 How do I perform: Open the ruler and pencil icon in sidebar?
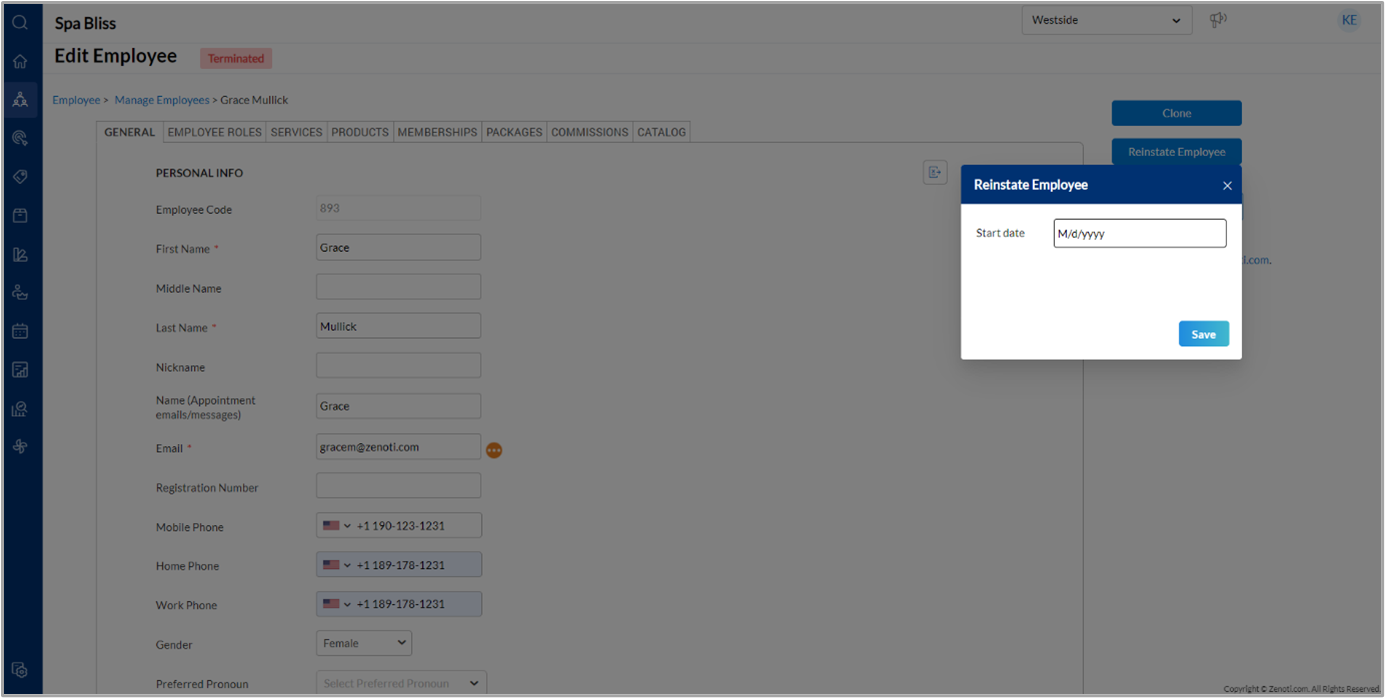click(20, 254)
